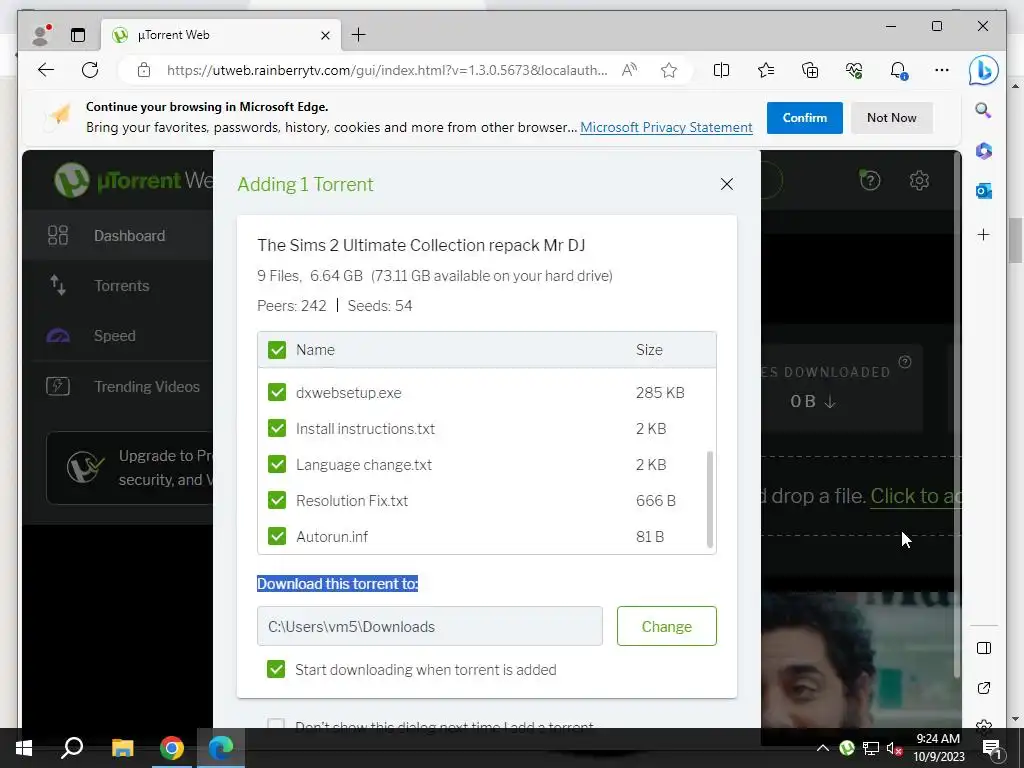Screen dimensions: 1024x768
Task: Open the notifications bell icon
Action: [x=899, y=70]
